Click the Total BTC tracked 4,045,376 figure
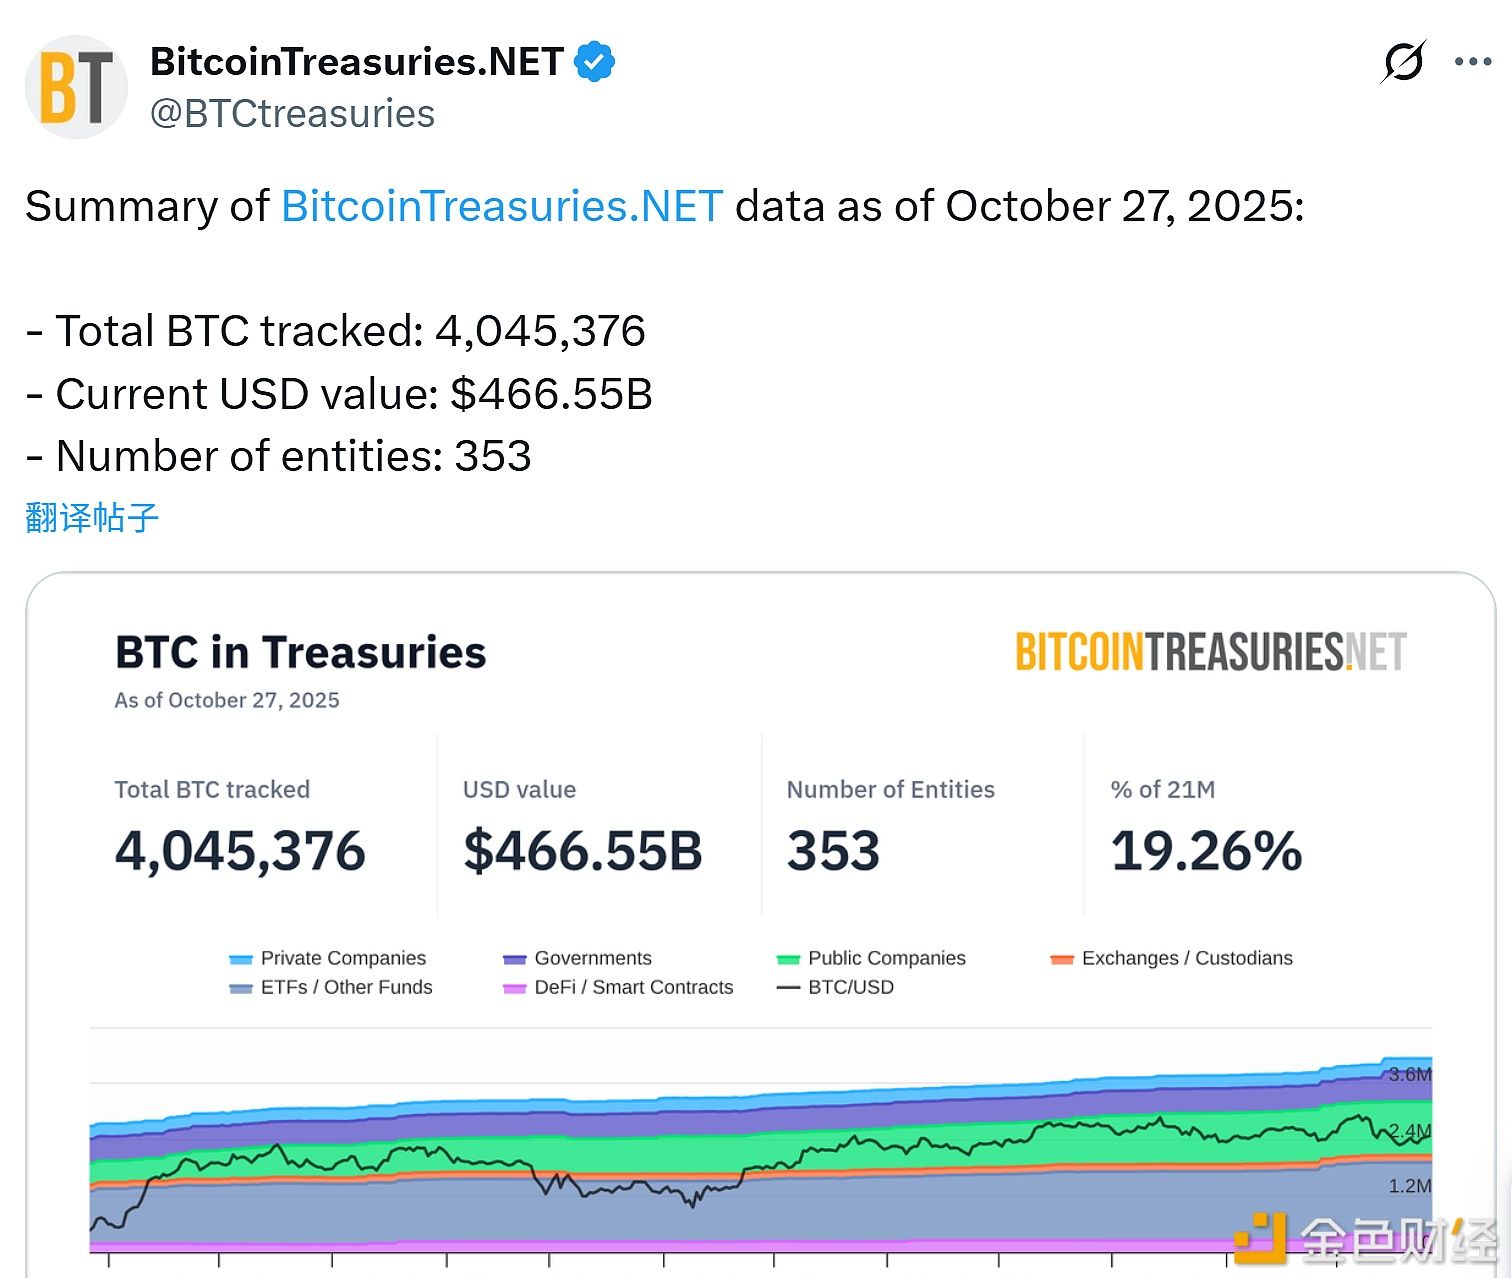1512x1278 pixels. coord(240,851)
